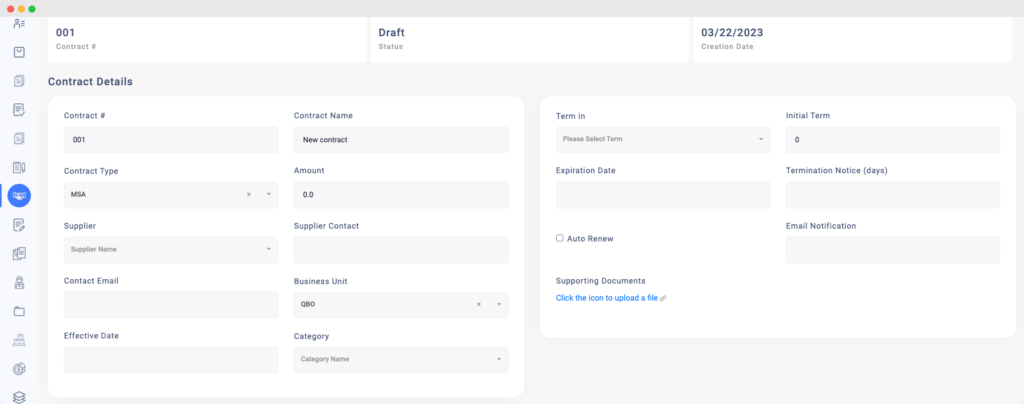
Task: Click the stacked layers icon in sidebar
Action: coord(19,397)
